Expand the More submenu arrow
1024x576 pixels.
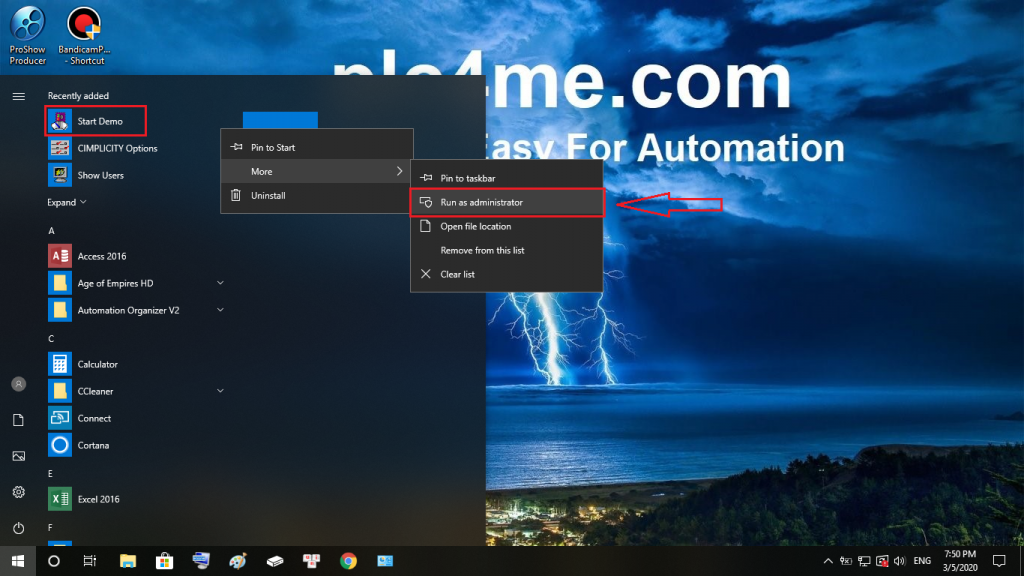tap(400, 172)
